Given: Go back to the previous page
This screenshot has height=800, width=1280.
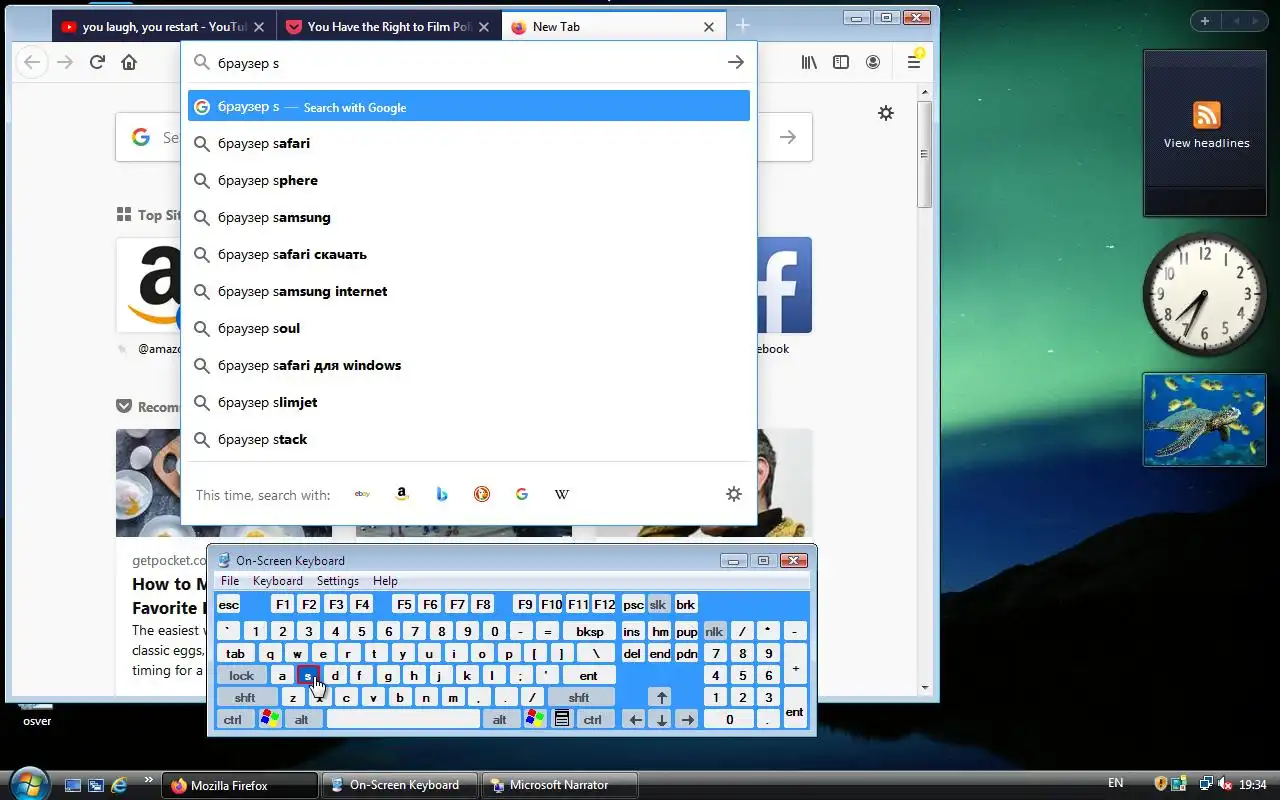Looking at the screenshot, I should click(x=32, y=62).
